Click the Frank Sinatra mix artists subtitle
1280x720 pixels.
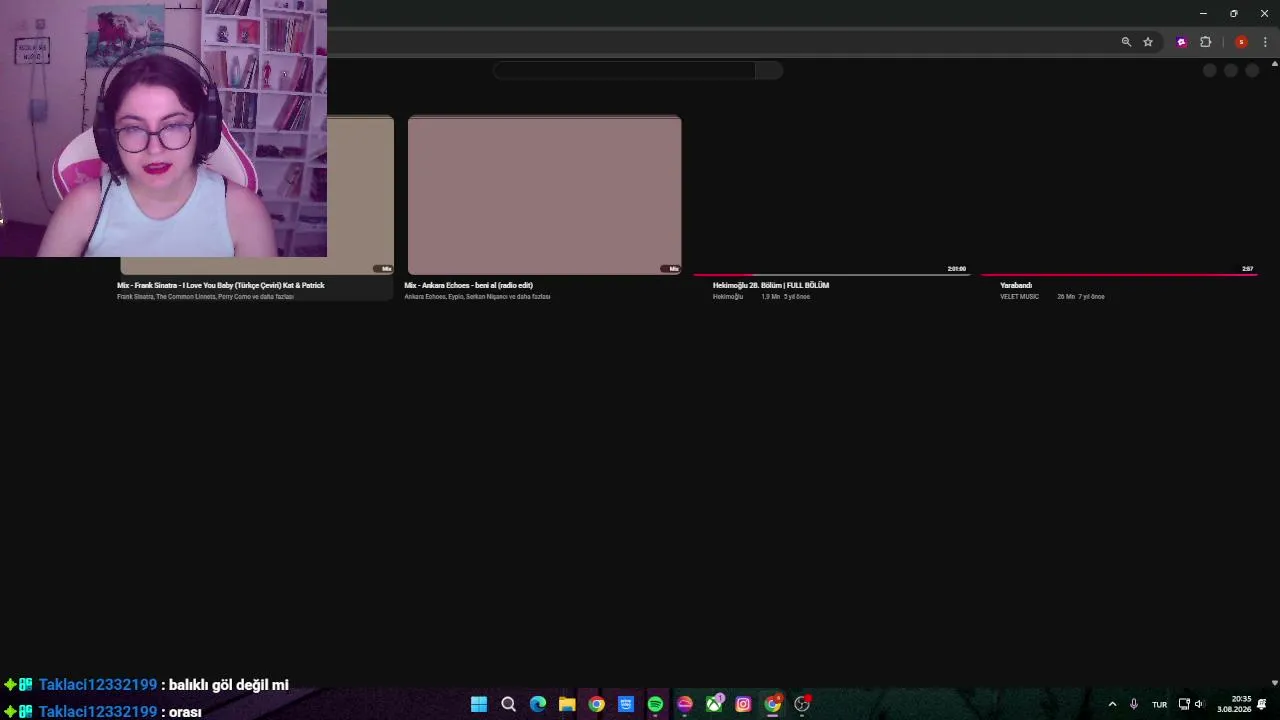tap(205, 297)
